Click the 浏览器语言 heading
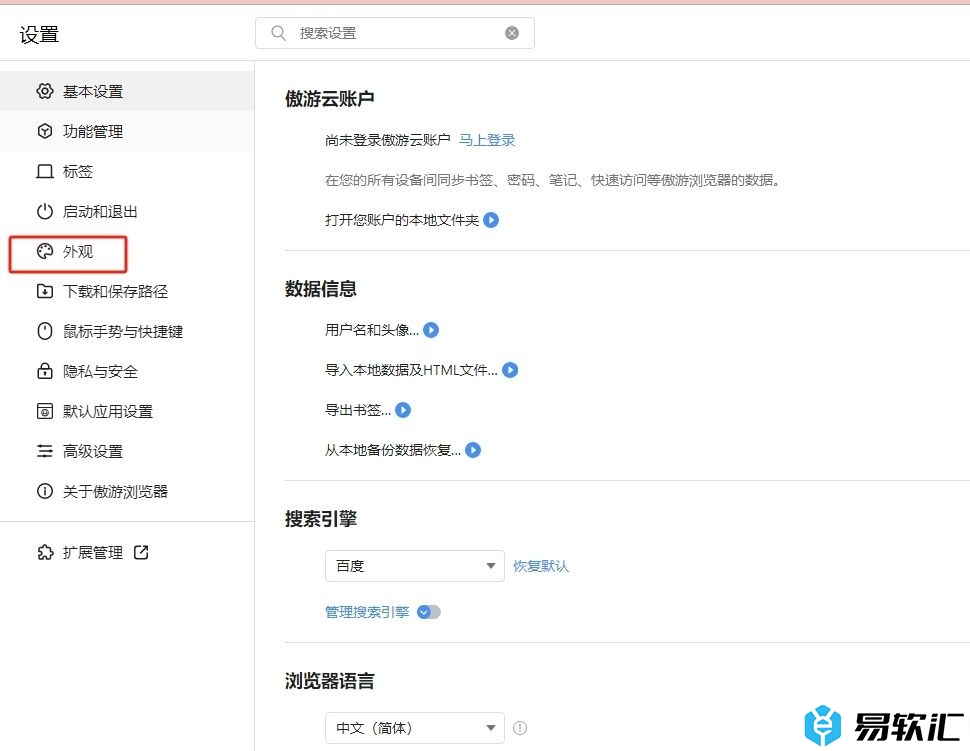This screenshot has height=751, width=970. coord(329,680)
